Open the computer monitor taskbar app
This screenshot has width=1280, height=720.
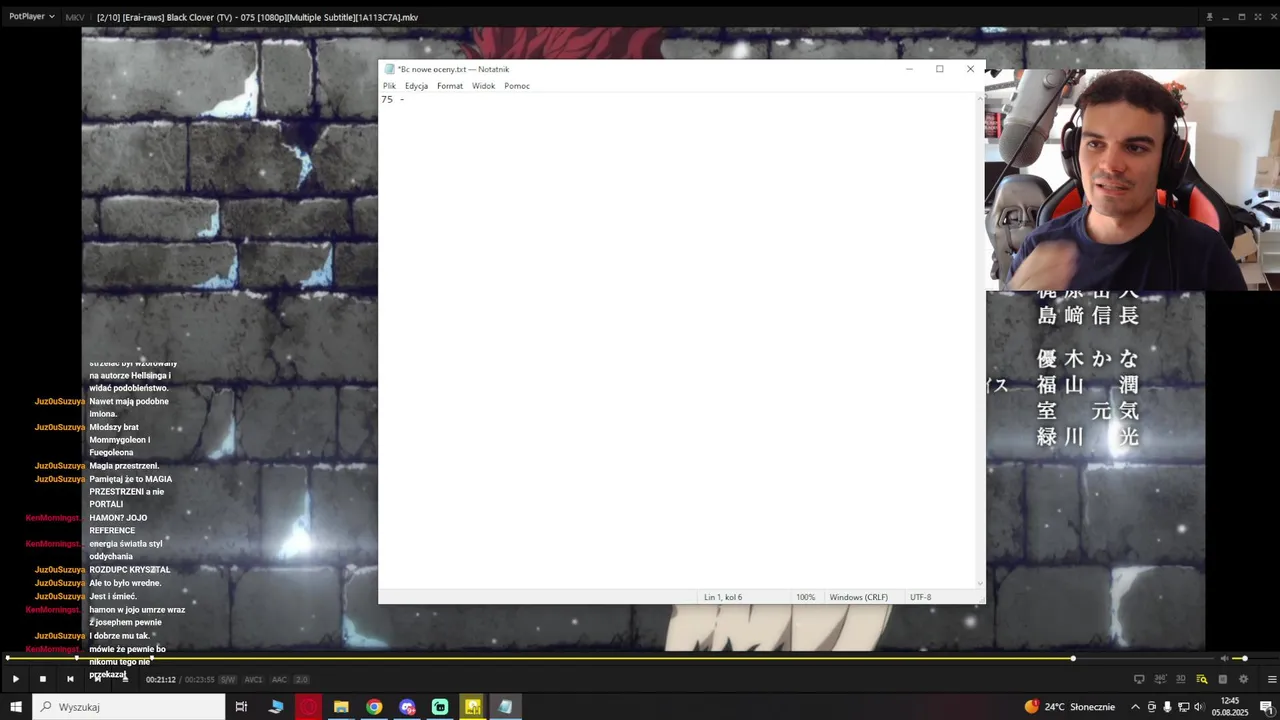pyautogui.click(x=276, y=707)
